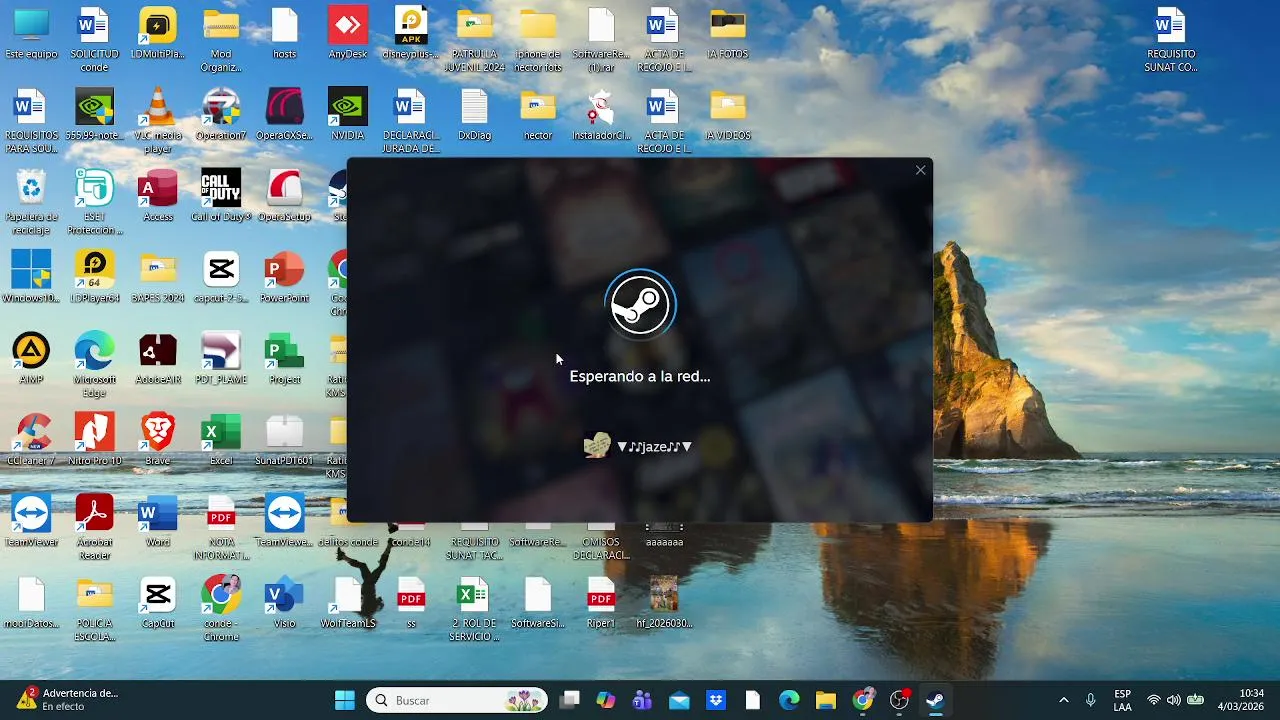
Task: Click the Buscar taskbar search box
Action: tap(457, 700)
